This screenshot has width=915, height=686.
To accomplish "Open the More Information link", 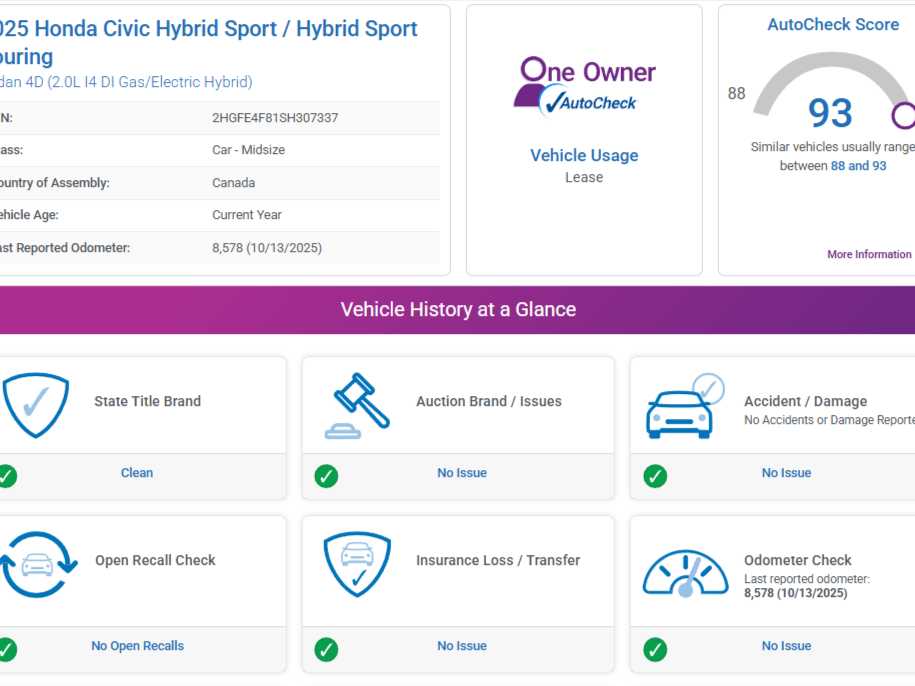I will click(868, 254).
